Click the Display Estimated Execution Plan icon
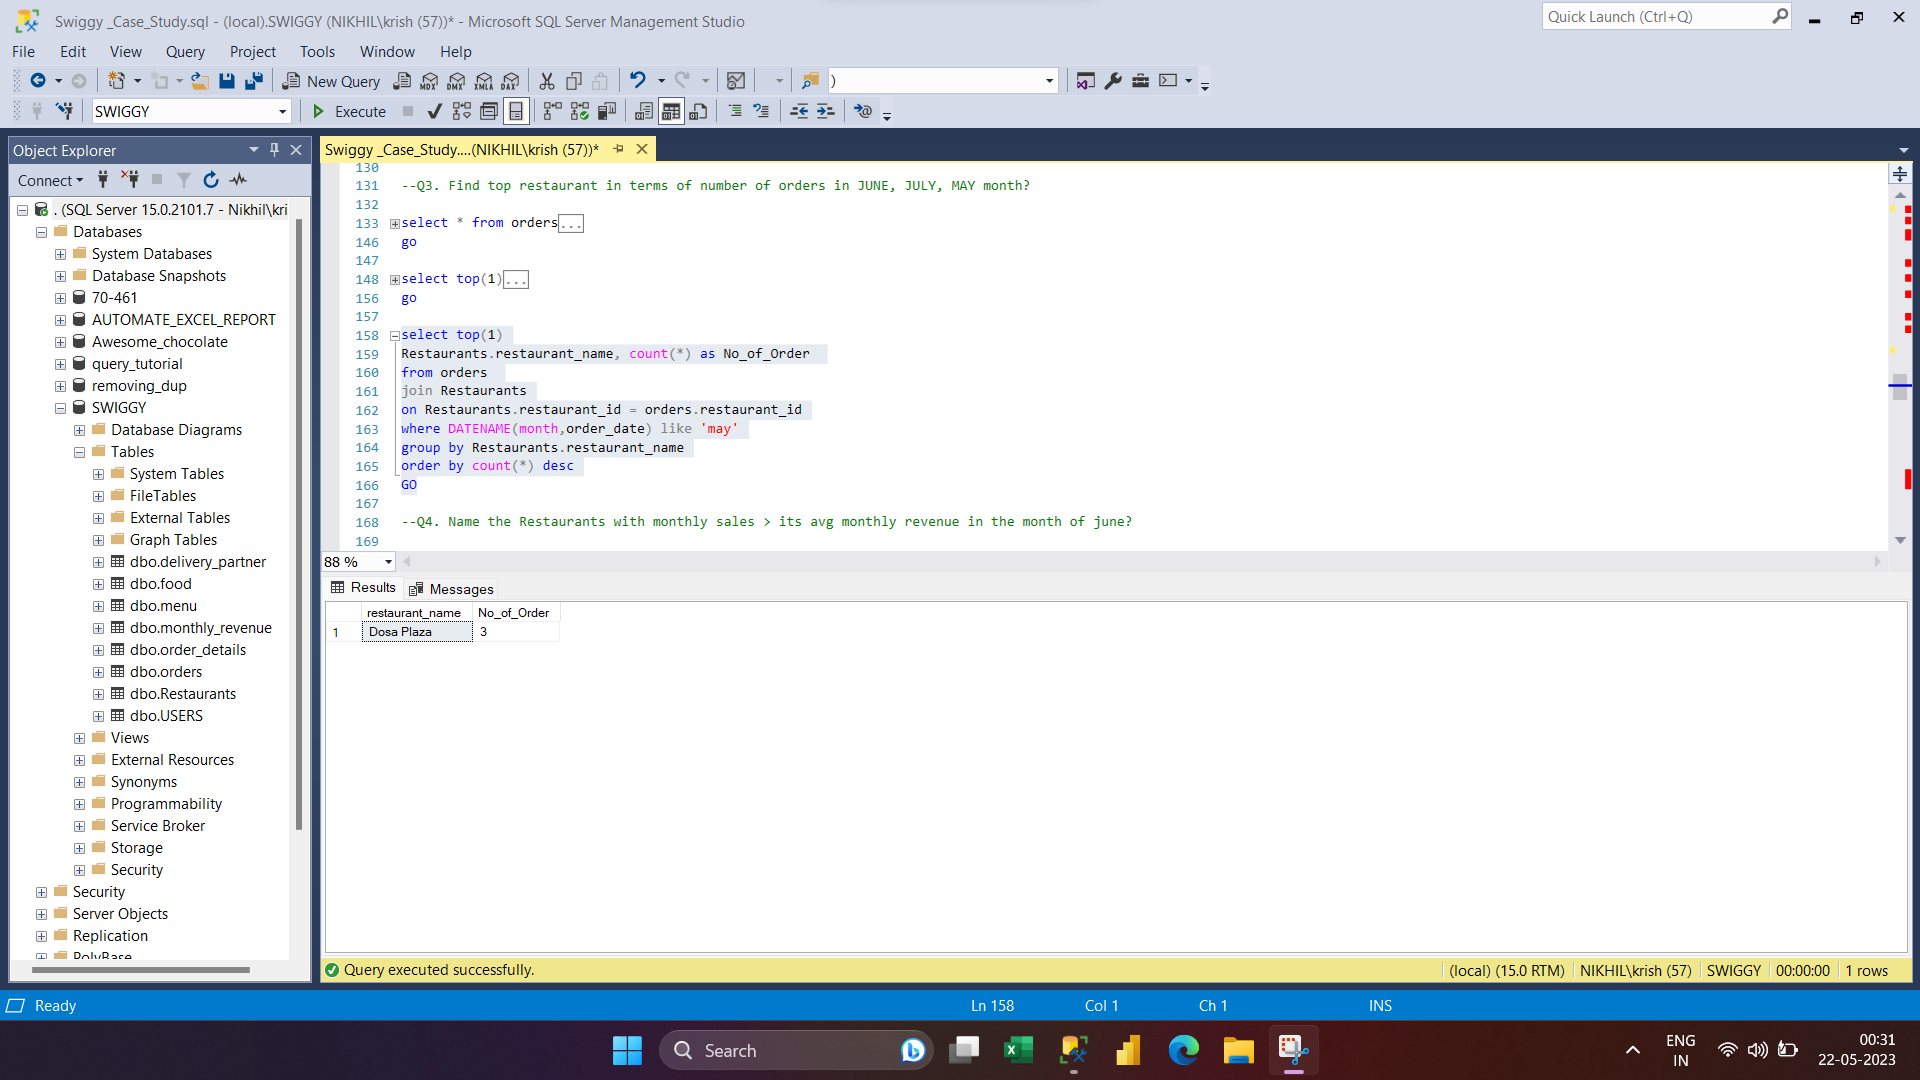 [462, 111]
